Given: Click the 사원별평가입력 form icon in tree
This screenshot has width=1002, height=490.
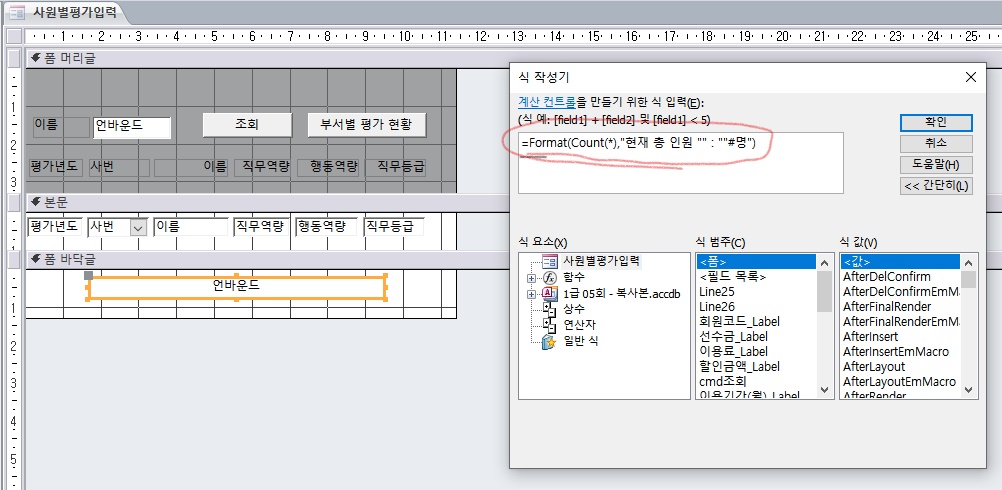Looking at the screenshot, I should (549, 262).
